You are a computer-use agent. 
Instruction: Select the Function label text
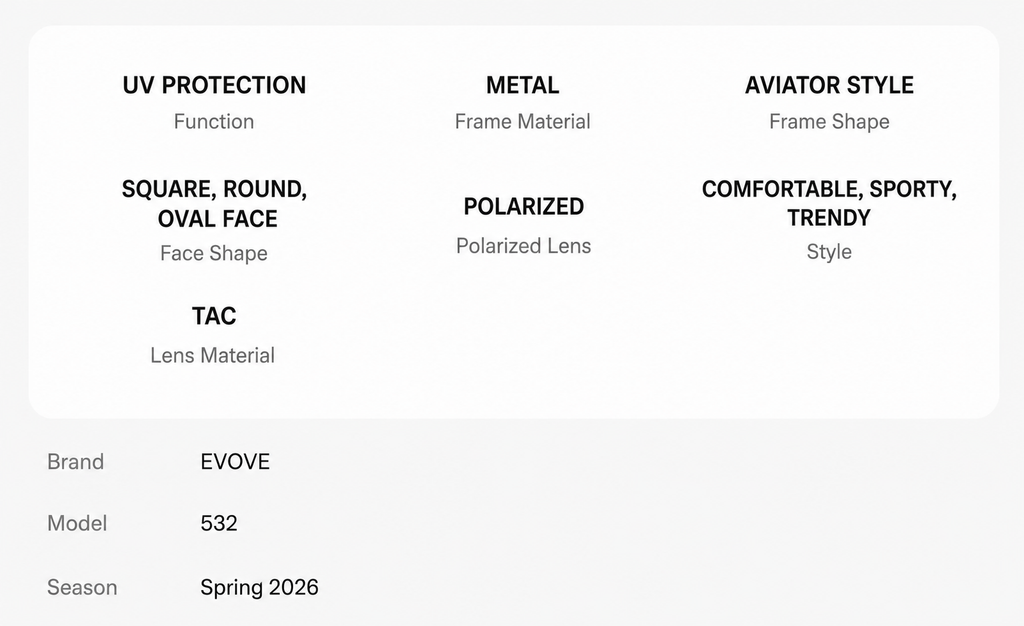click(x=214, y=121)
